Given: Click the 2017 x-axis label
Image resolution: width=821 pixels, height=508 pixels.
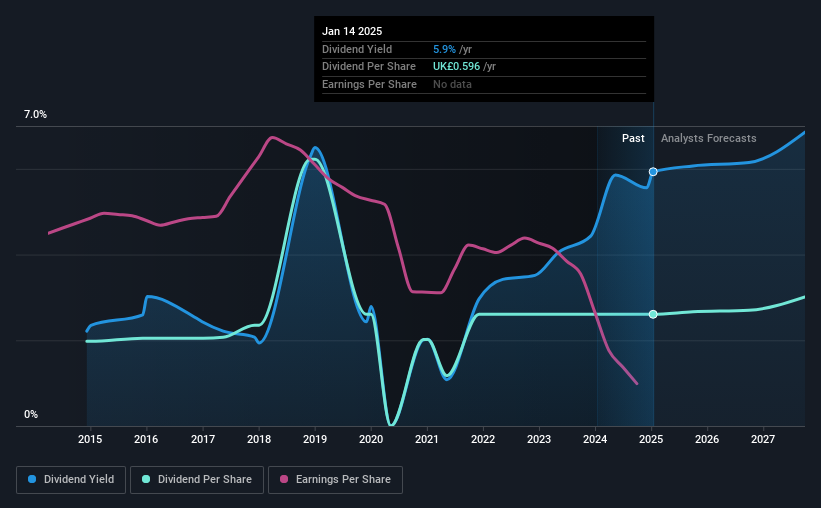Looking at the screenshot, I should [203, 439].
